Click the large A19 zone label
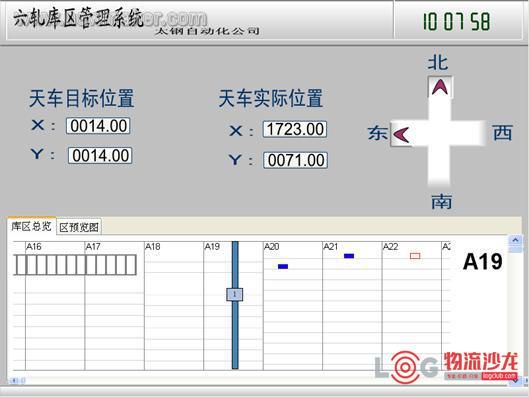 [x=482, y=261]
